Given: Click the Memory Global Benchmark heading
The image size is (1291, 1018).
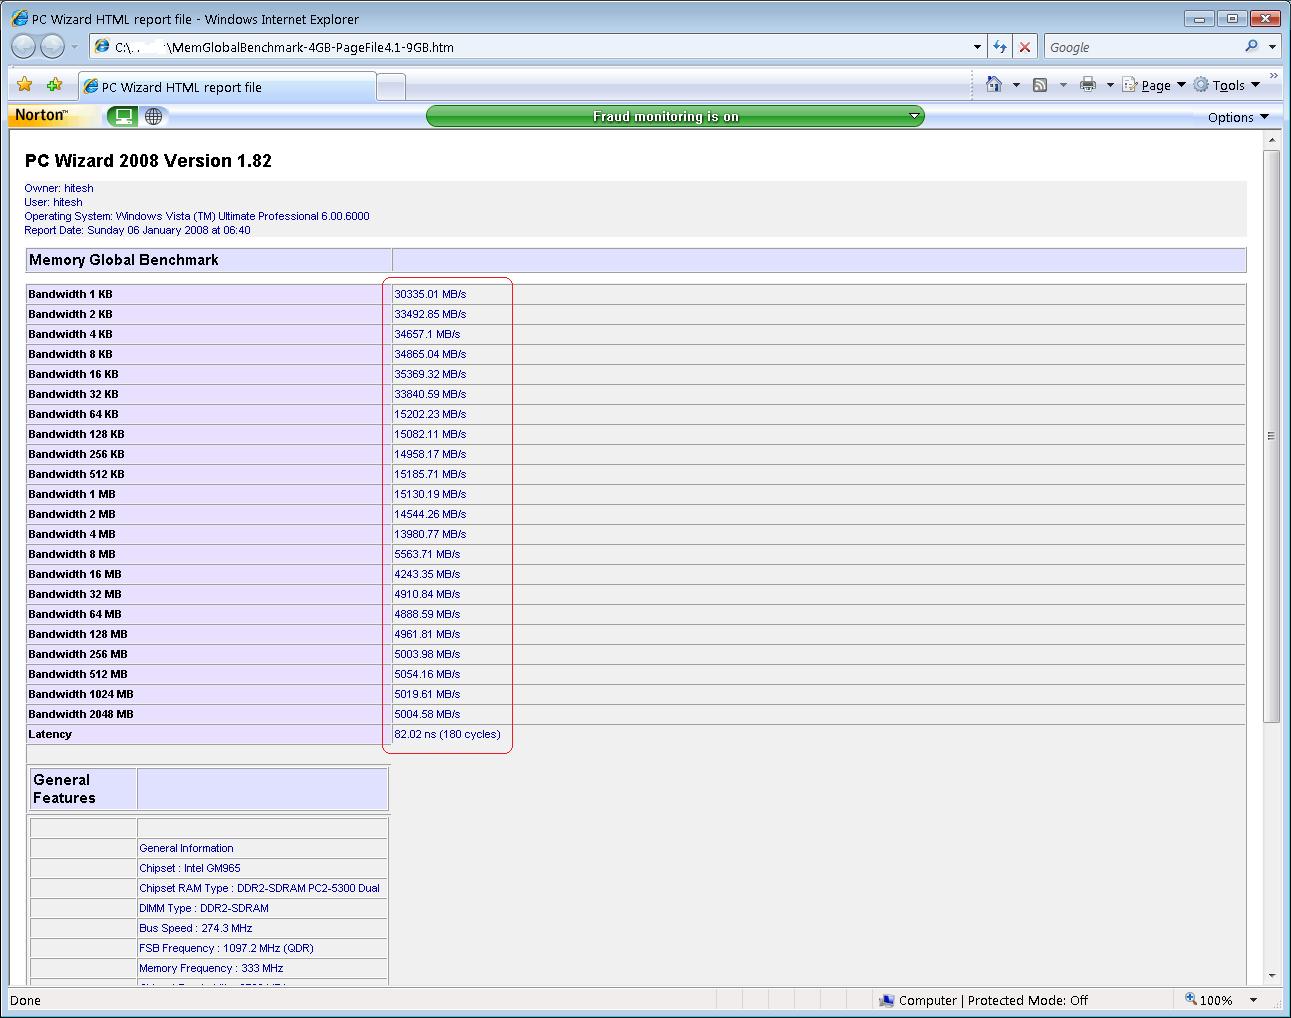Looking at the screenshot, I should [124, 260].
